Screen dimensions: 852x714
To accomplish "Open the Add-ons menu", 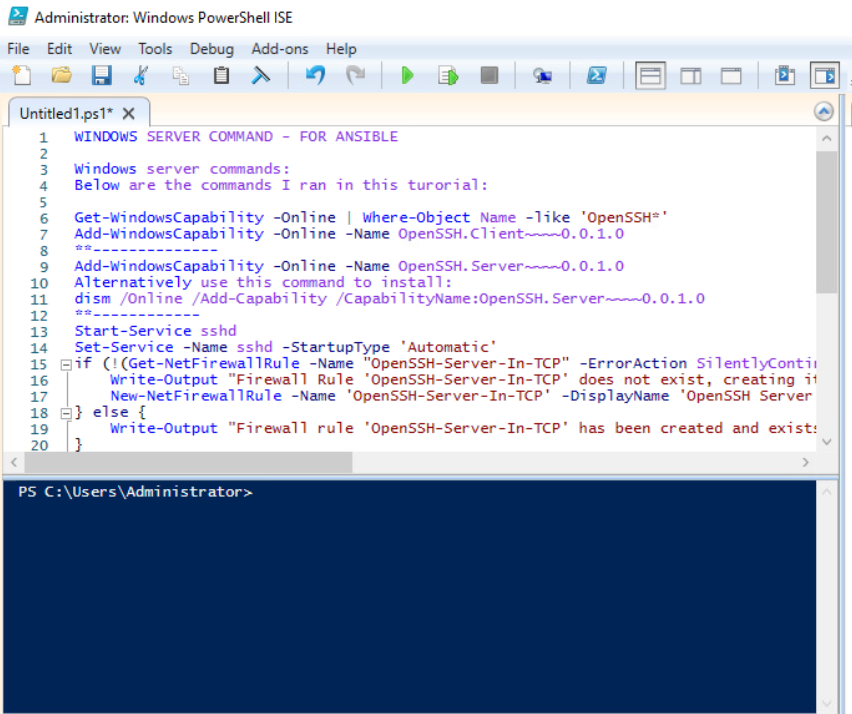I will [279, 49].
